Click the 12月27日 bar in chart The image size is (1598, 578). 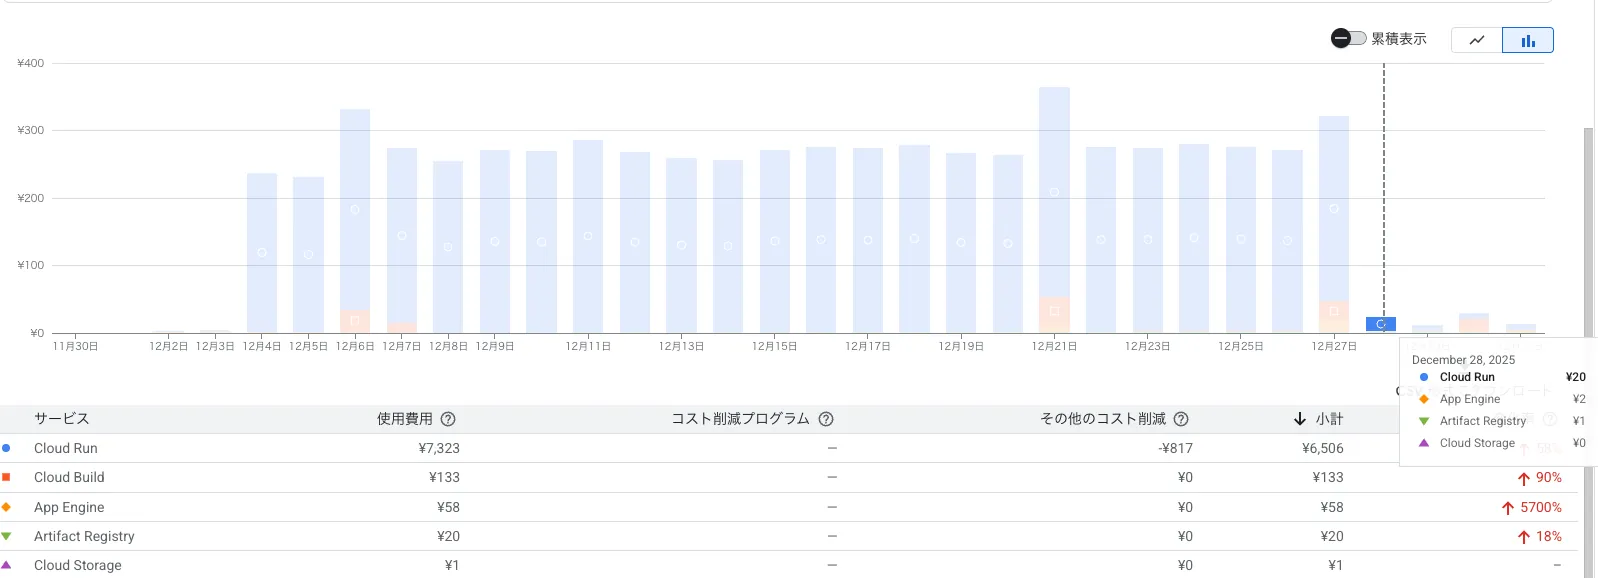click(x=1334, y=224)
